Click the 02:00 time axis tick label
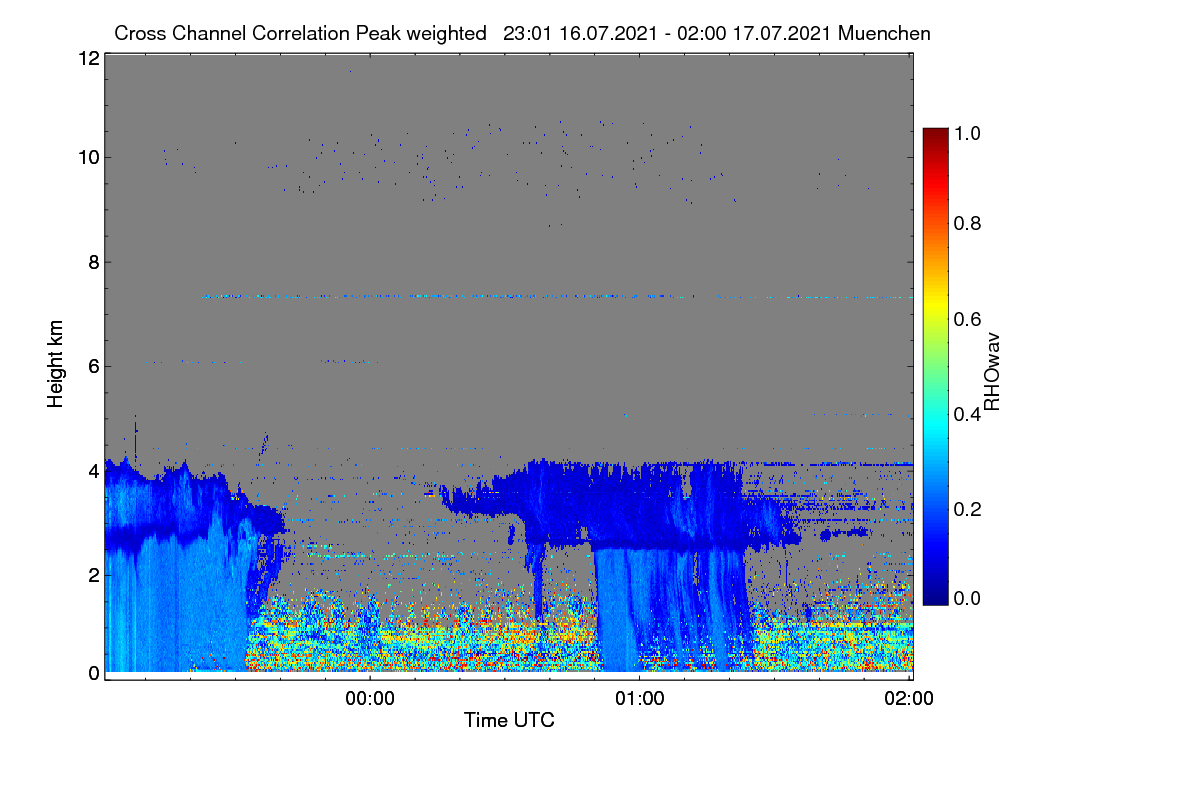The height and width of the screenshot is (800, 1200). pyautogui.click(x=909, y=699)
